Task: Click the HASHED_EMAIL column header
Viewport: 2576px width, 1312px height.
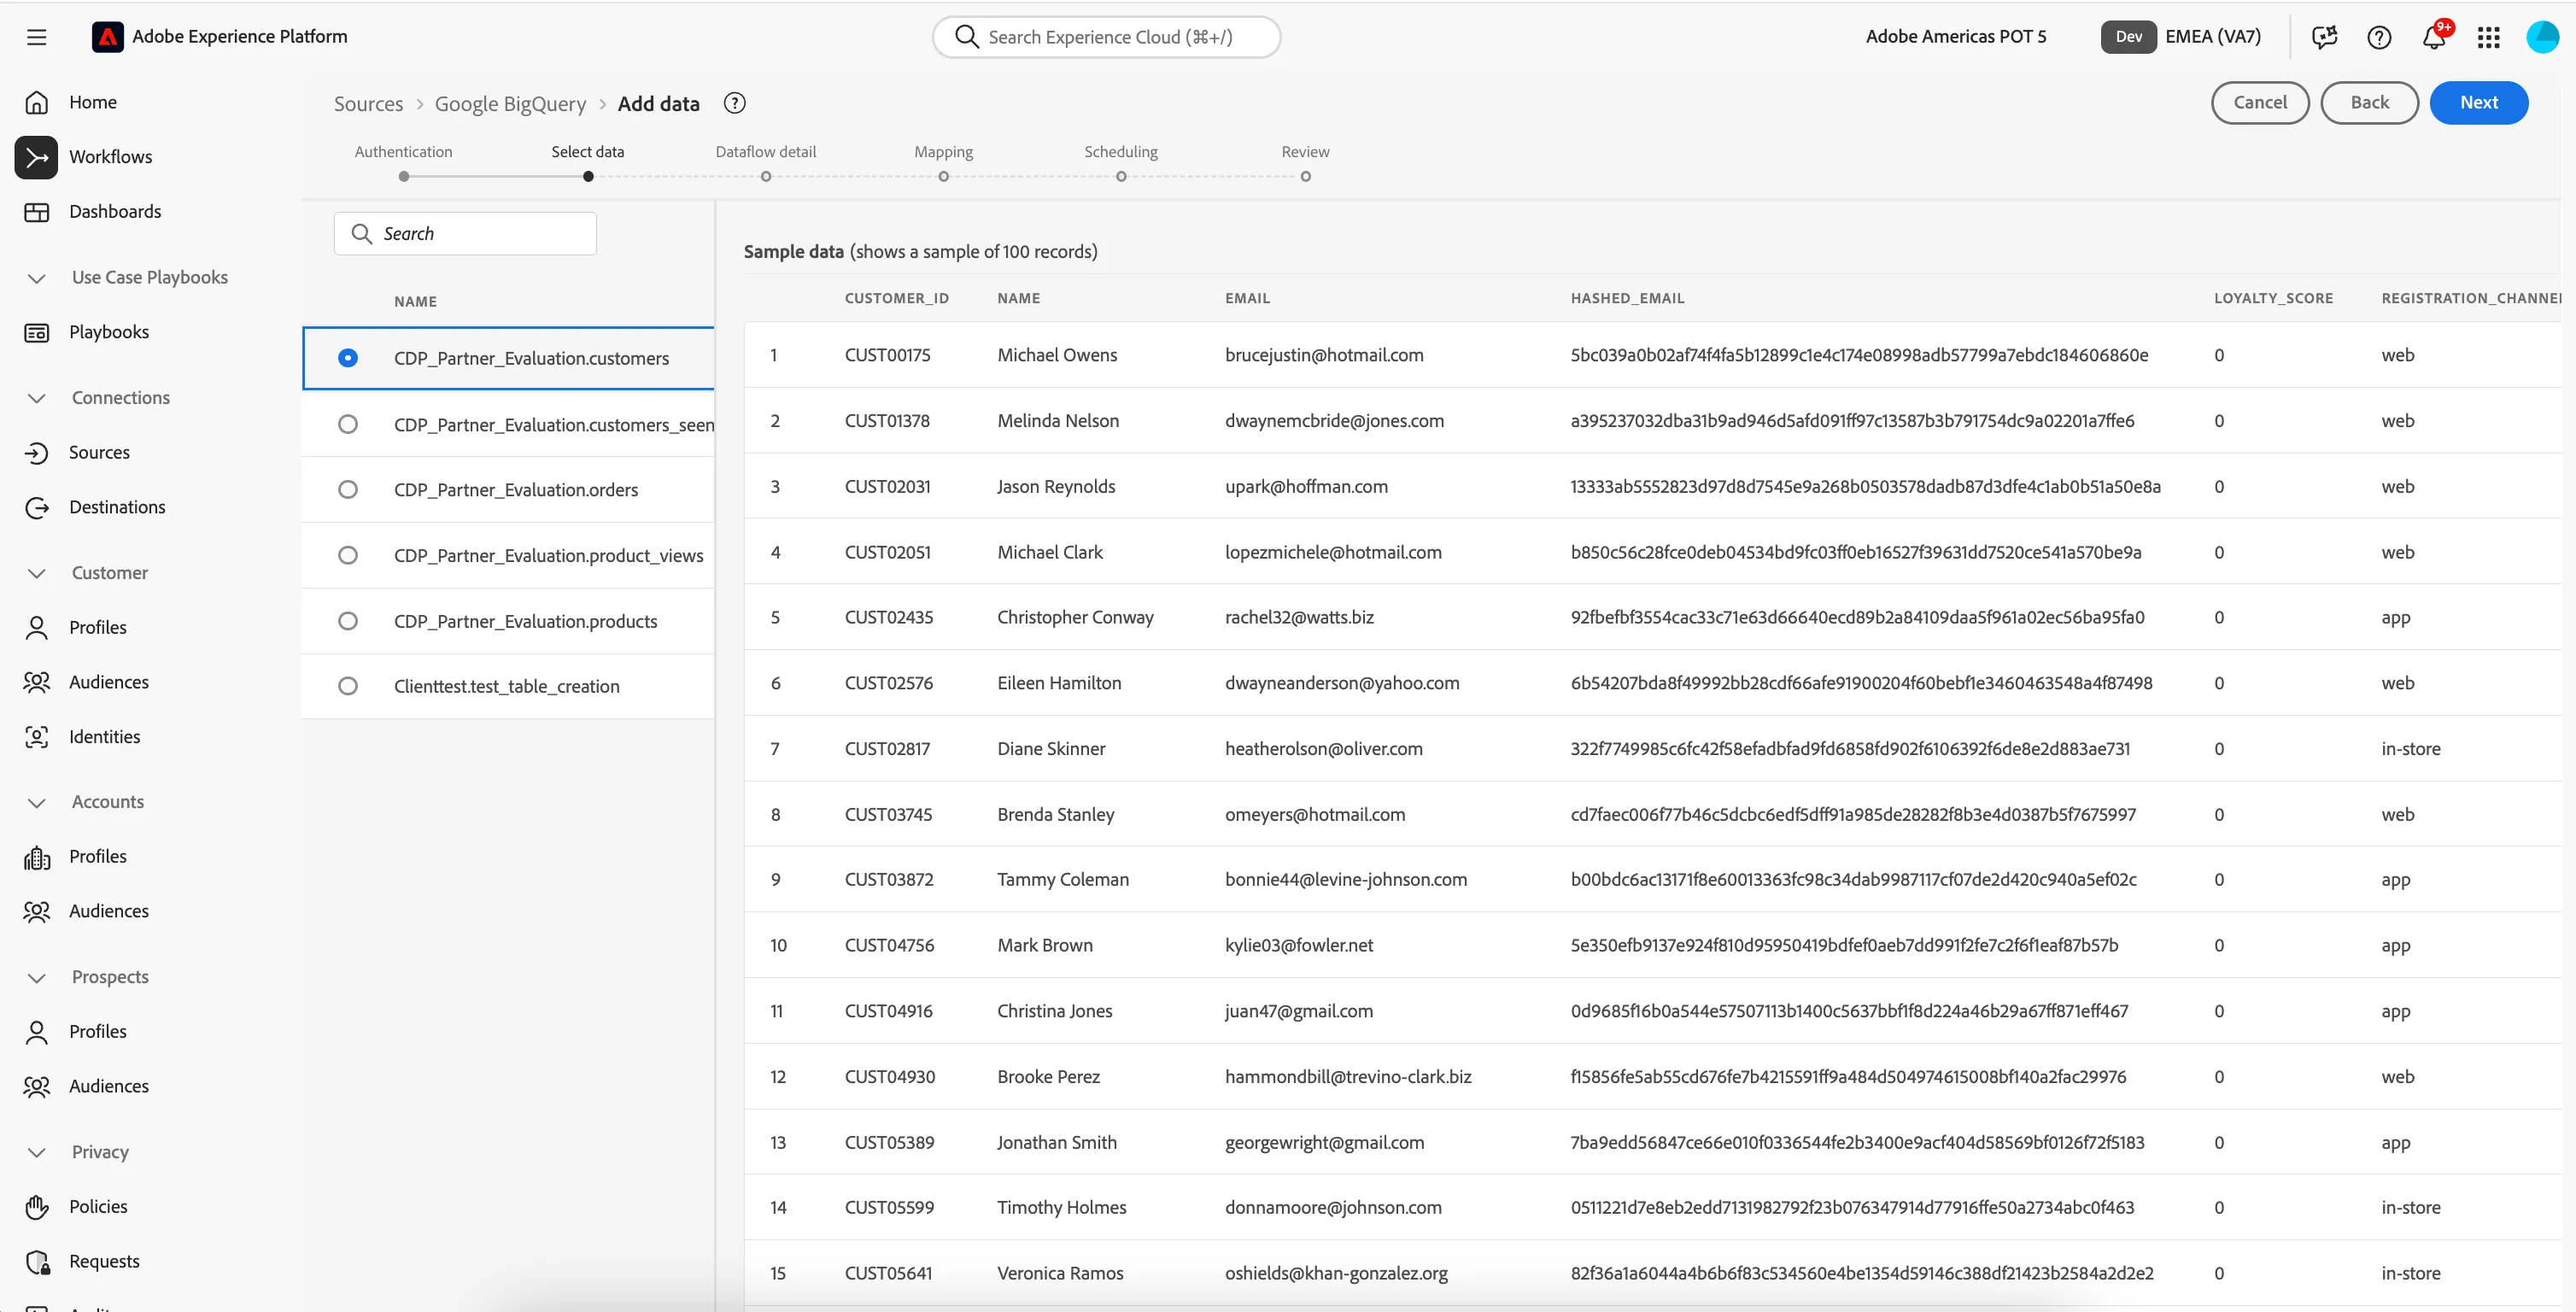Action: pos(1627,298)
